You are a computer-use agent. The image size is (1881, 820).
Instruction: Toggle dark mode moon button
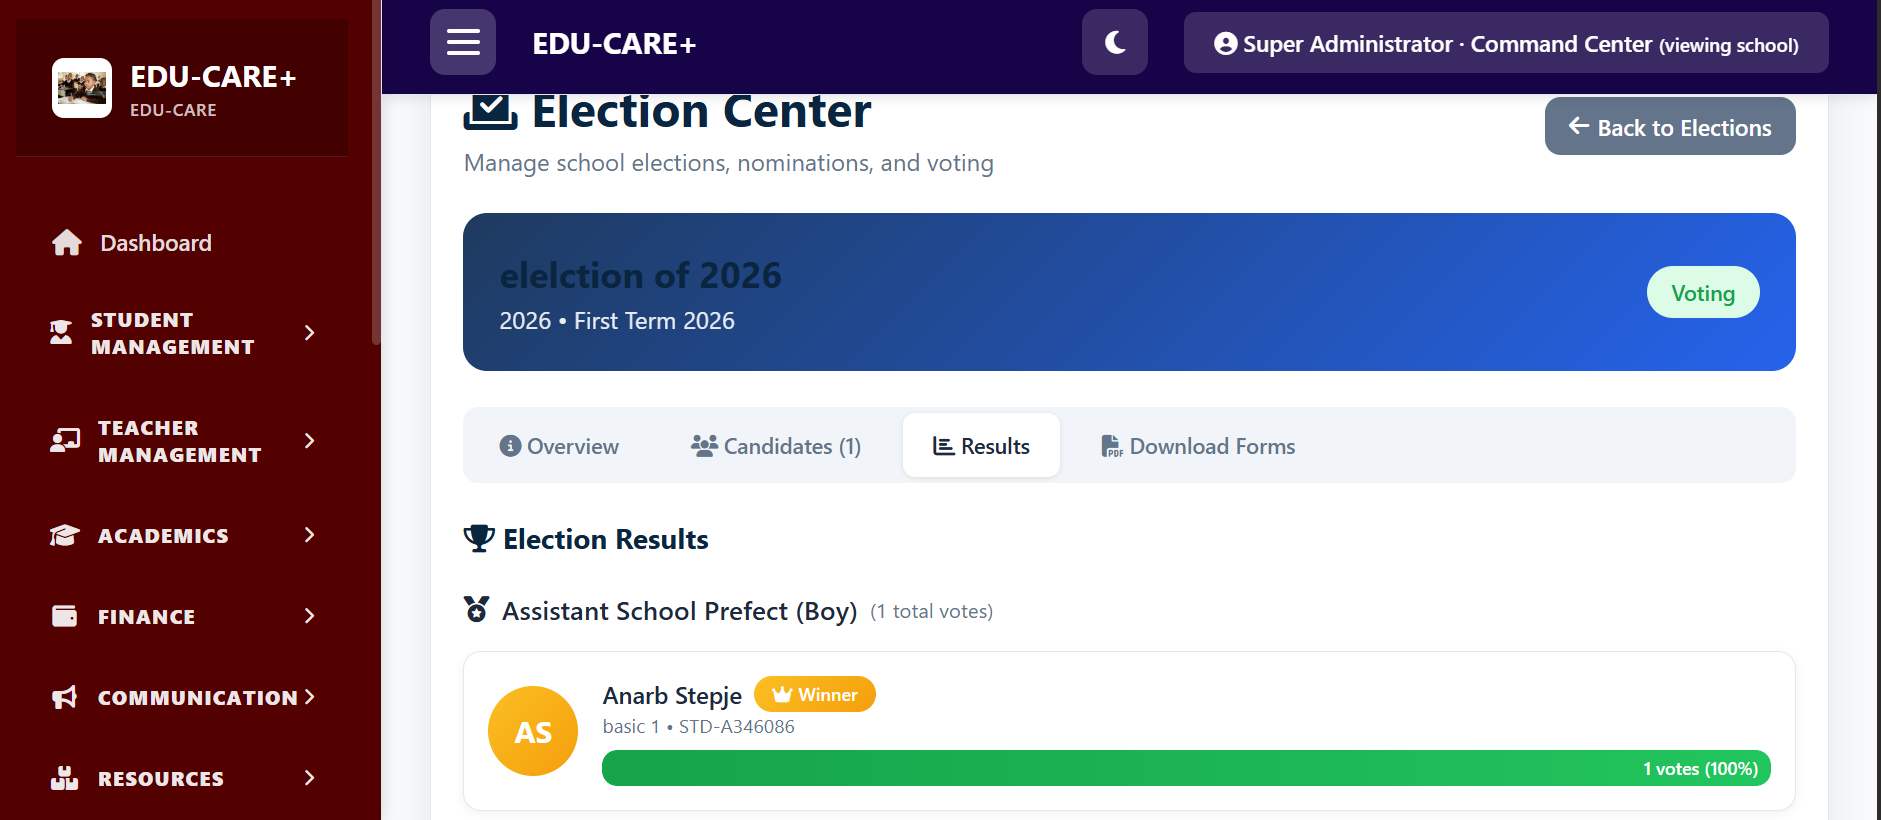pyautogui.click(x=1114, y=42)
